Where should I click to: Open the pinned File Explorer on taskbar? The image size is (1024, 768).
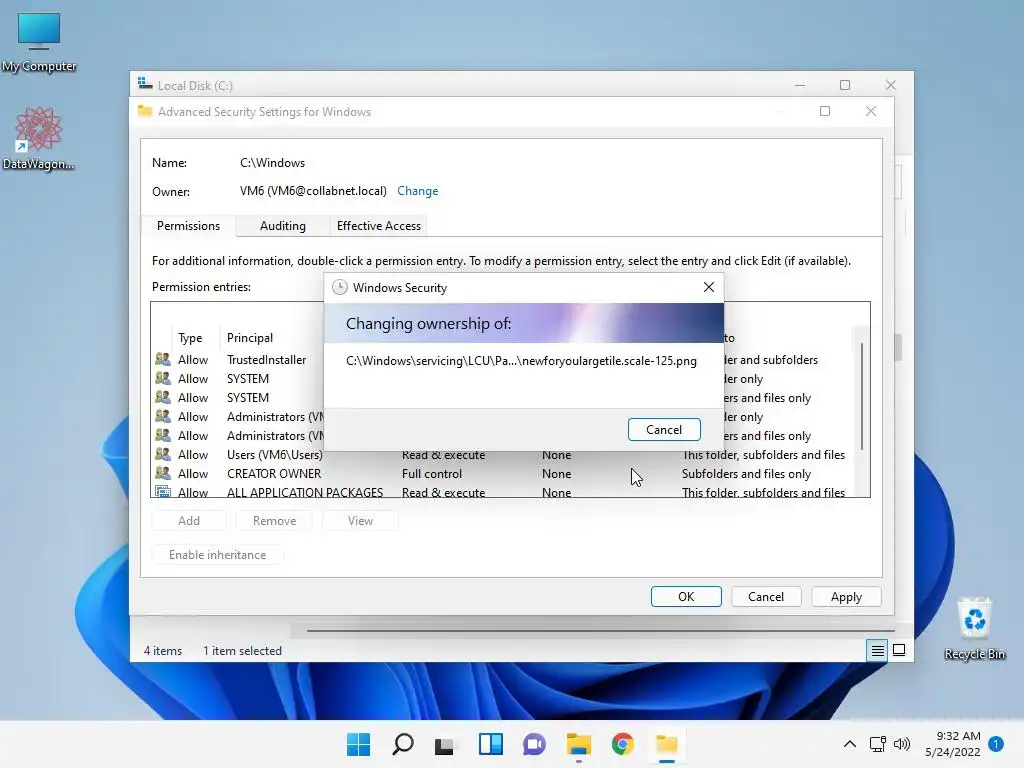pos(579,744)
